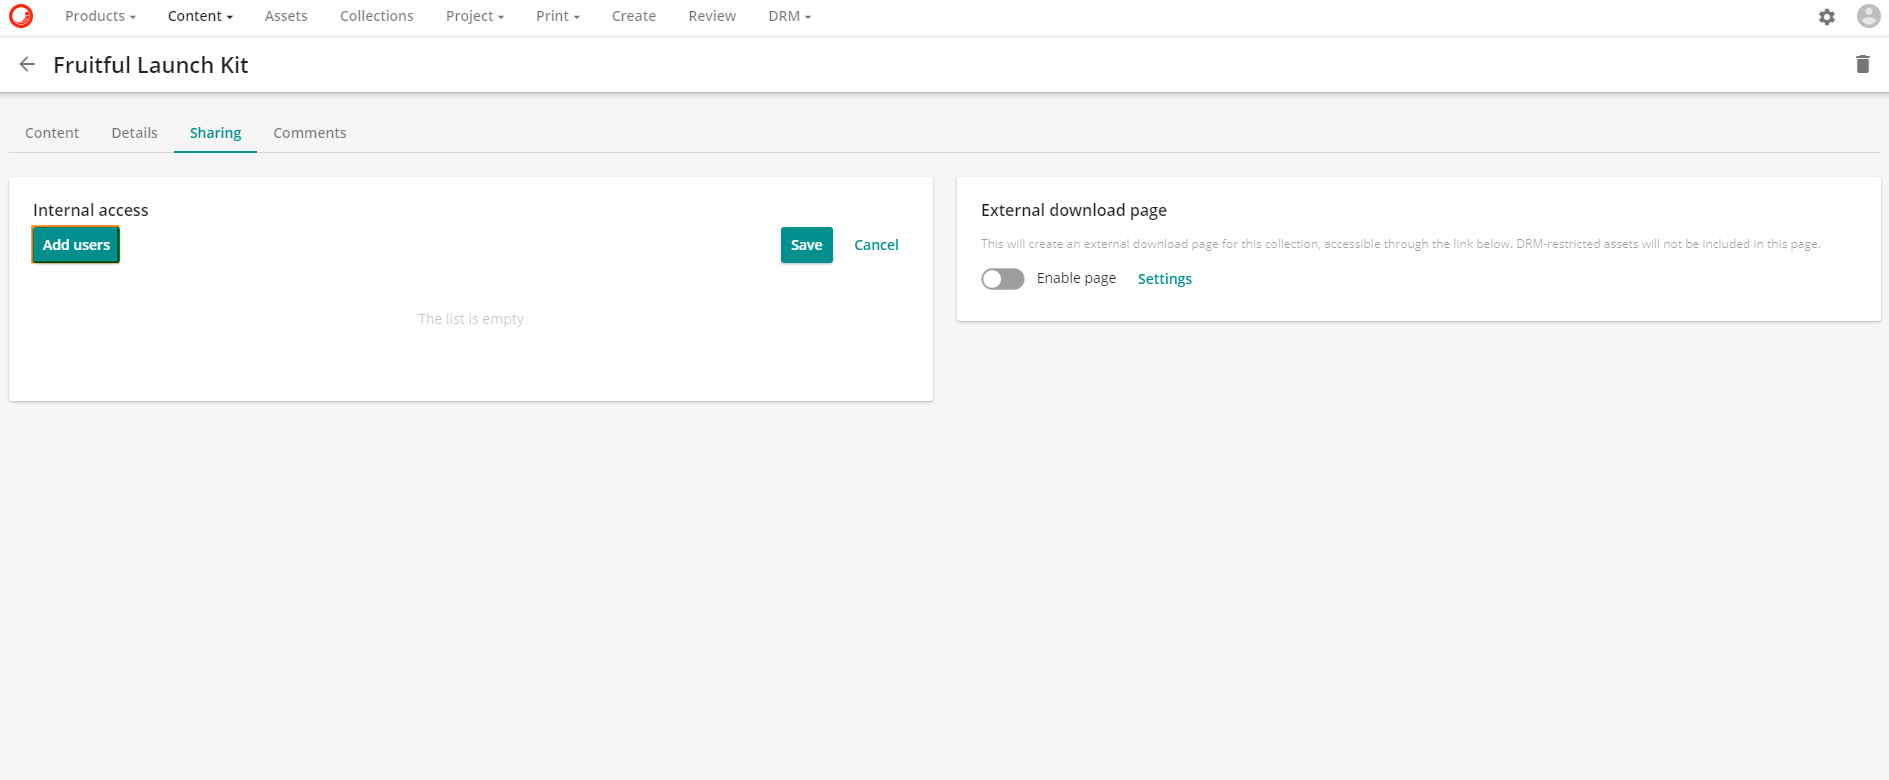Image resolution: width=1889 pixels, height=780 pixels.
Task: Click the red app logo icon
Action: coord(21,16)
